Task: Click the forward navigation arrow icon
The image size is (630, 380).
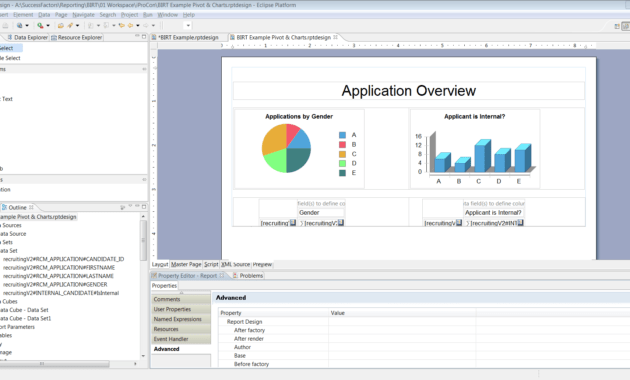Action: (146, 25)
